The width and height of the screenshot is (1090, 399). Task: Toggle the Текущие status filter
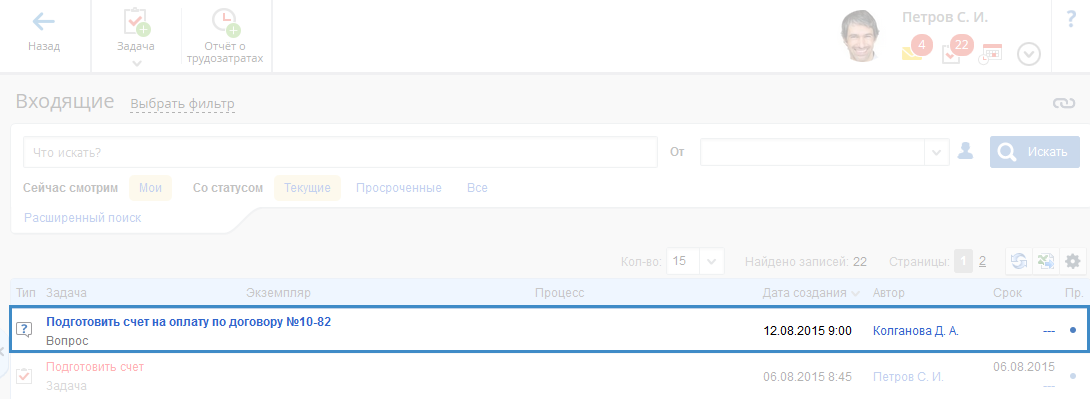pyautogui.click(x=307, y=188)
